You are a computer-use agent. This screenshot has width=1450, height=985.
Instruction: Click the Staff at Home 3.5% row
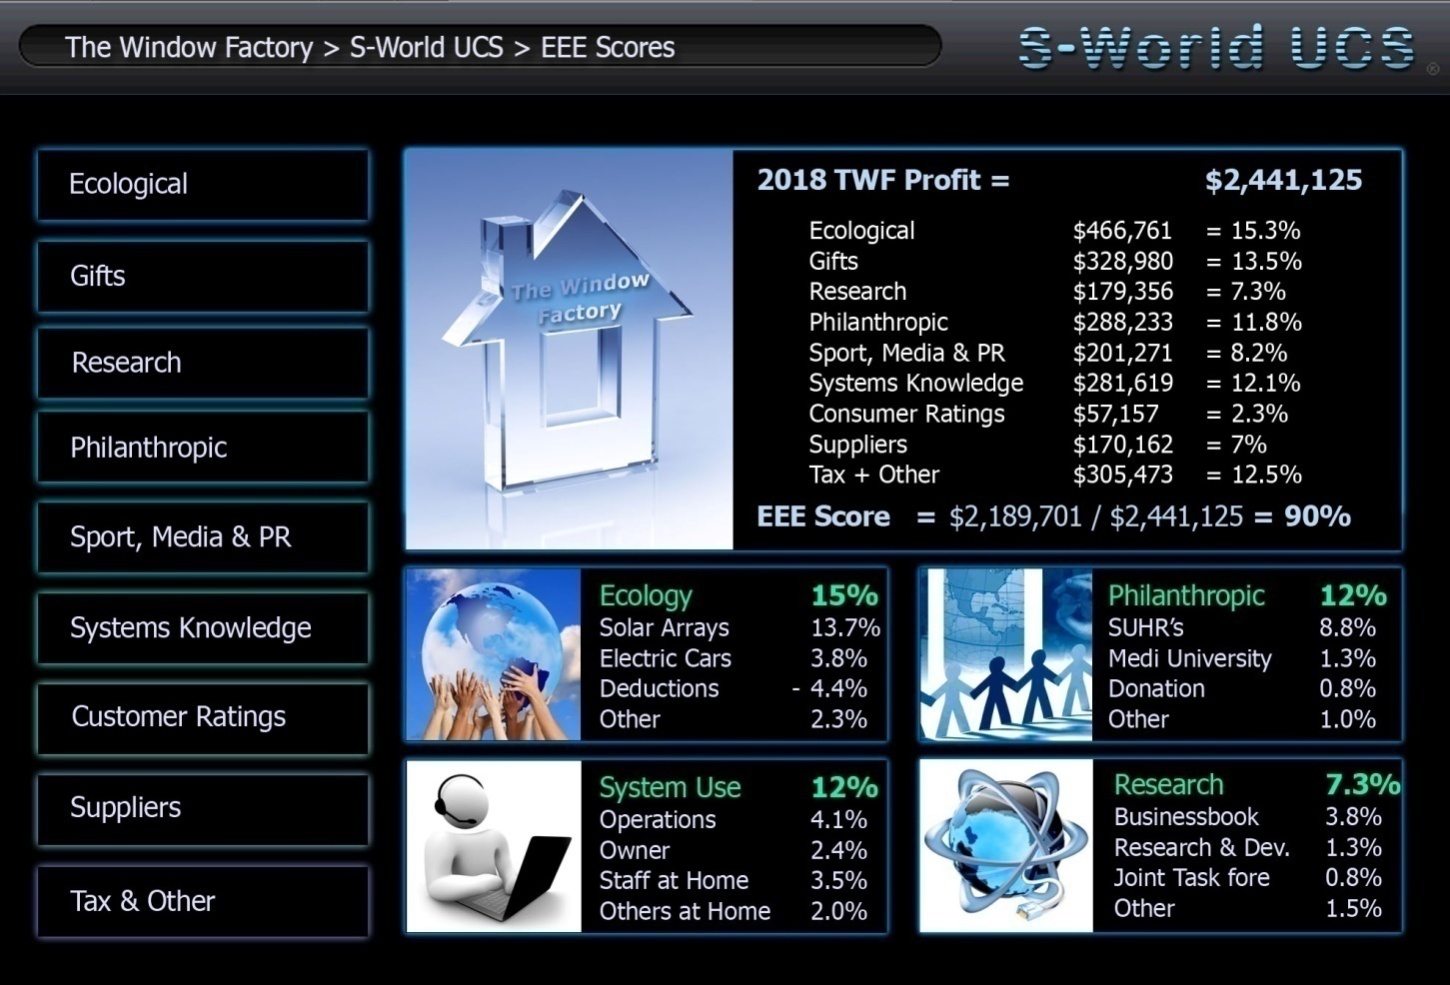click(733, 881)
